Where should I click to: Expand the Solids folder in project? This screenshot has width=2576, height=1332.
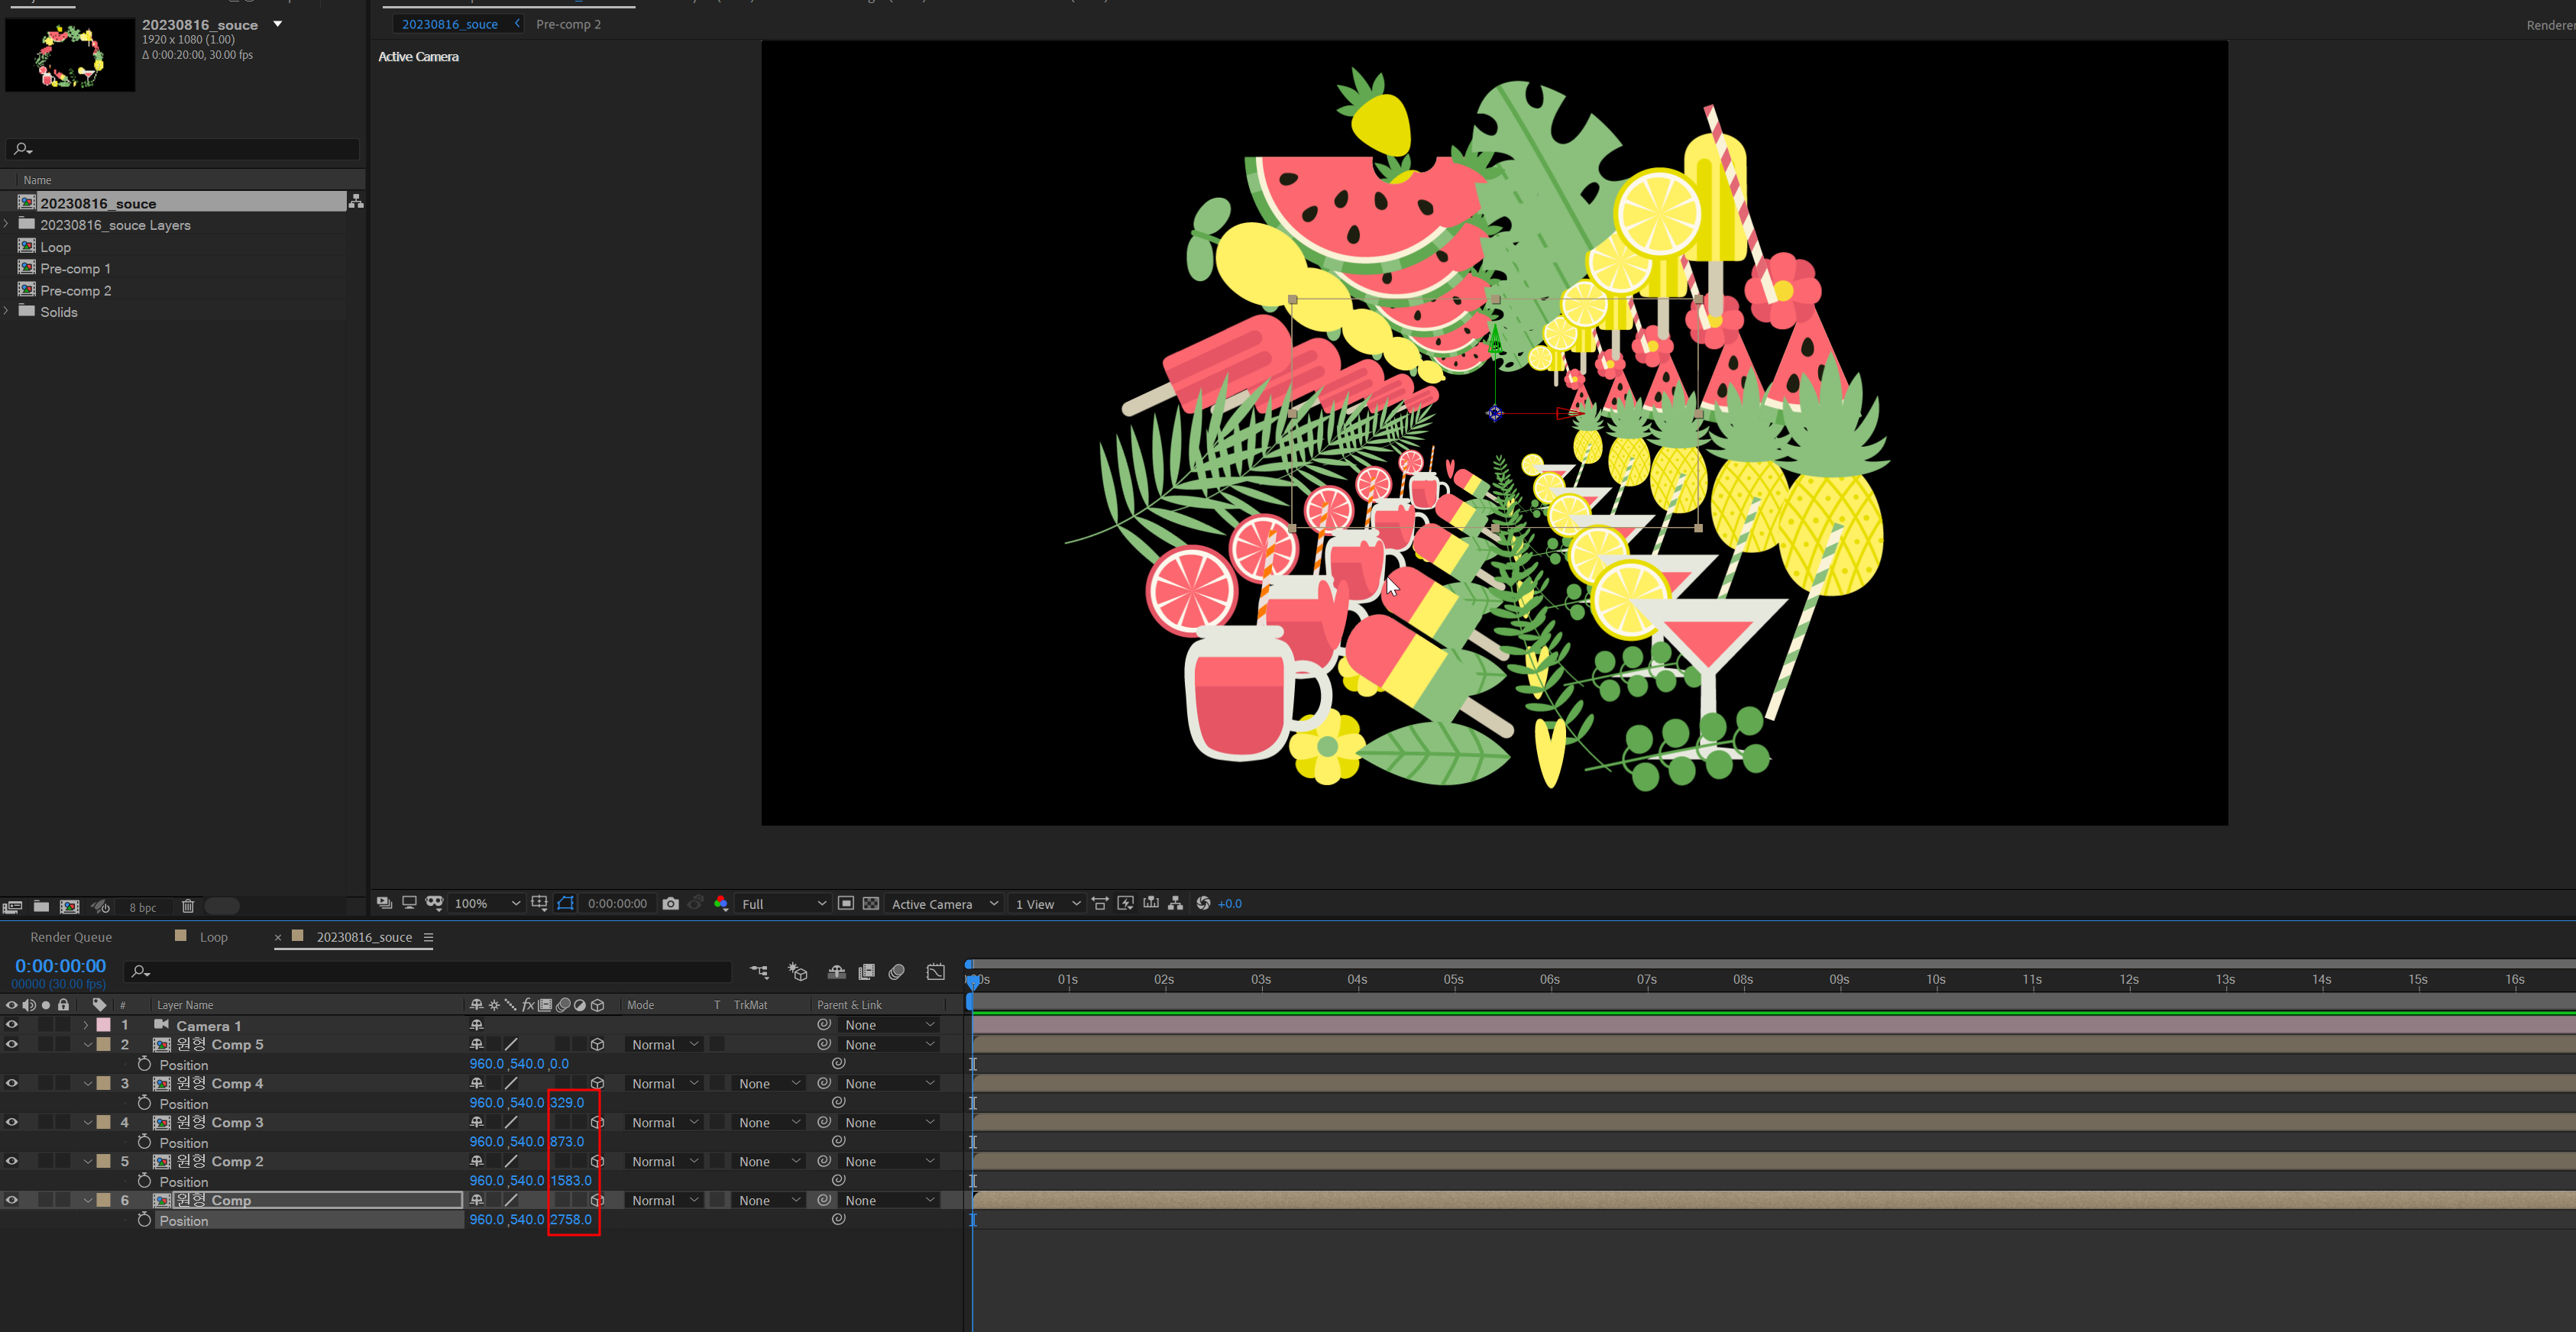[7, 312]
